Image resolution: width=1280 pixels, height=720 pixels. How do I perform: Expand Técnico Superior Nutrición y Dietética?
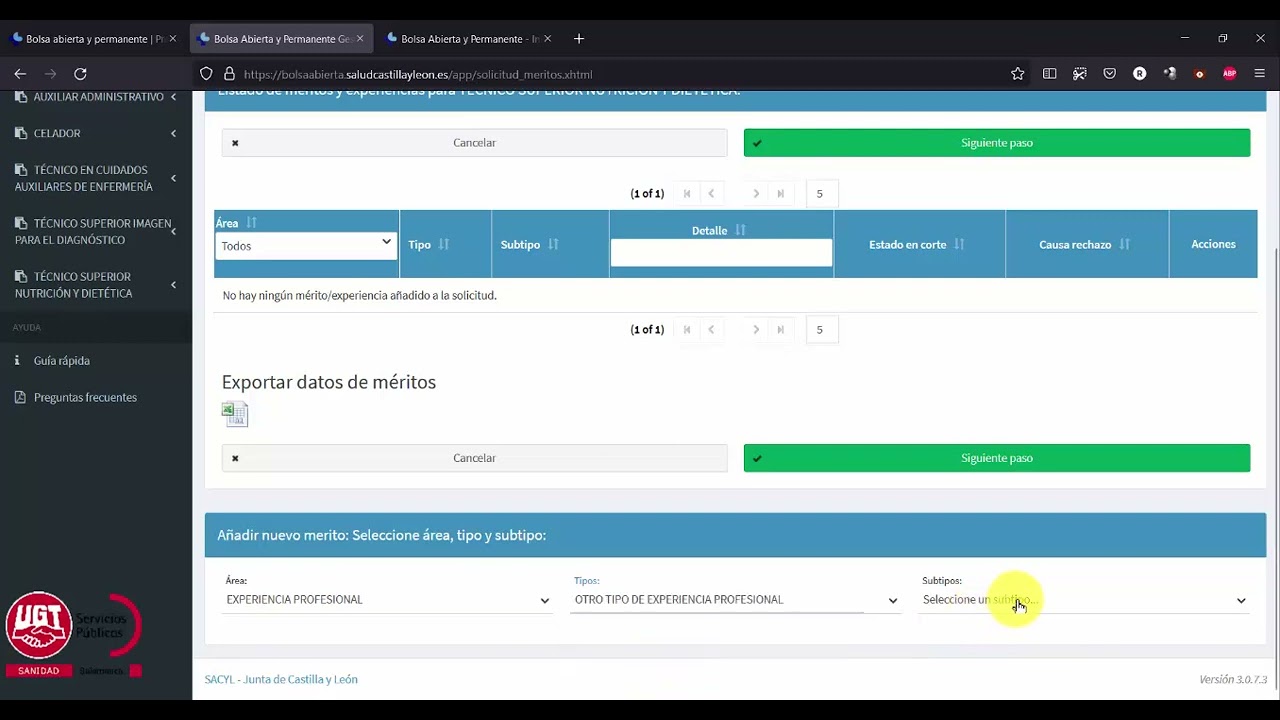(x=96, y=285)
